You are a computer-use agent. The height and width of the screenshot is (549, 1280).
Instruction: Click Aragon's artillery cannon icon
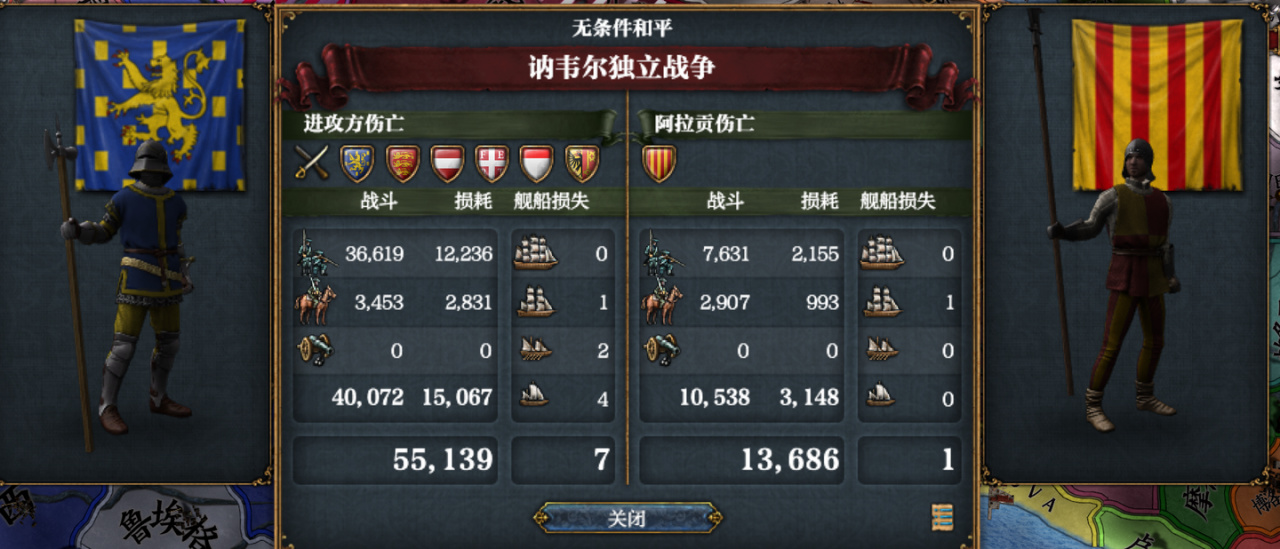coord(662,350)
